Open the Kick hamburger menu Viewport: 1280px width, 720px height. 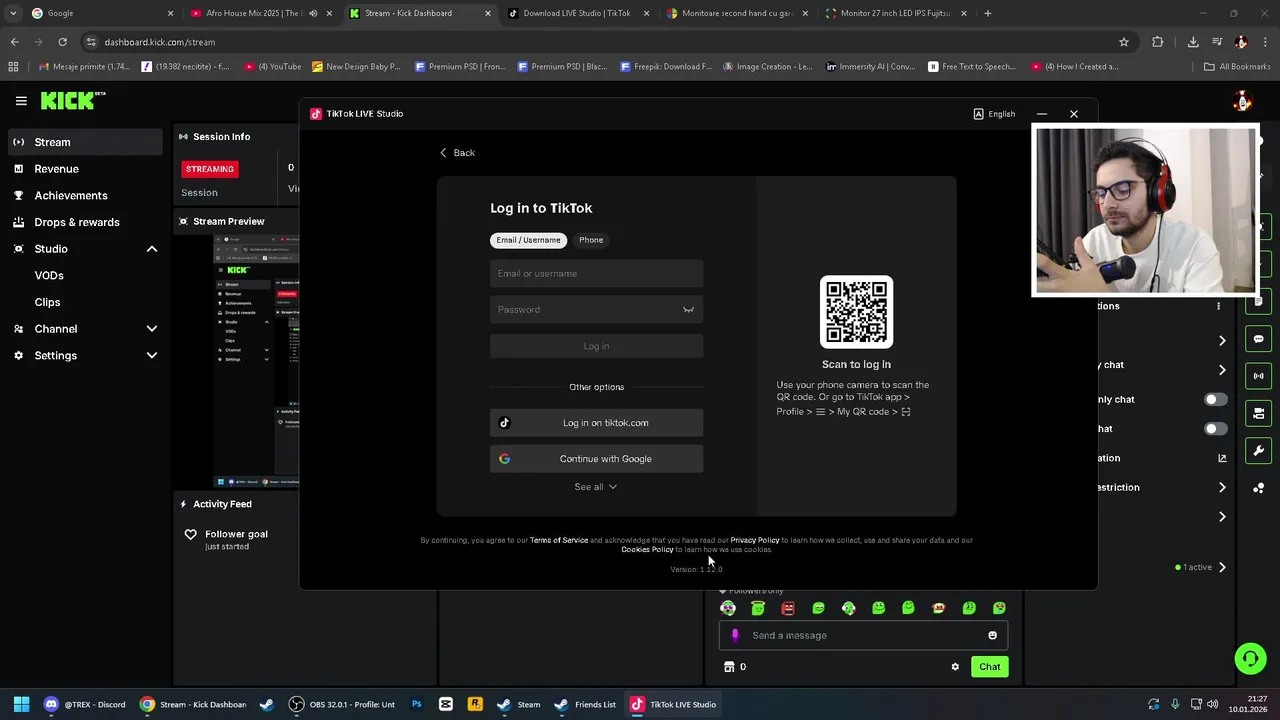point(21,100)
